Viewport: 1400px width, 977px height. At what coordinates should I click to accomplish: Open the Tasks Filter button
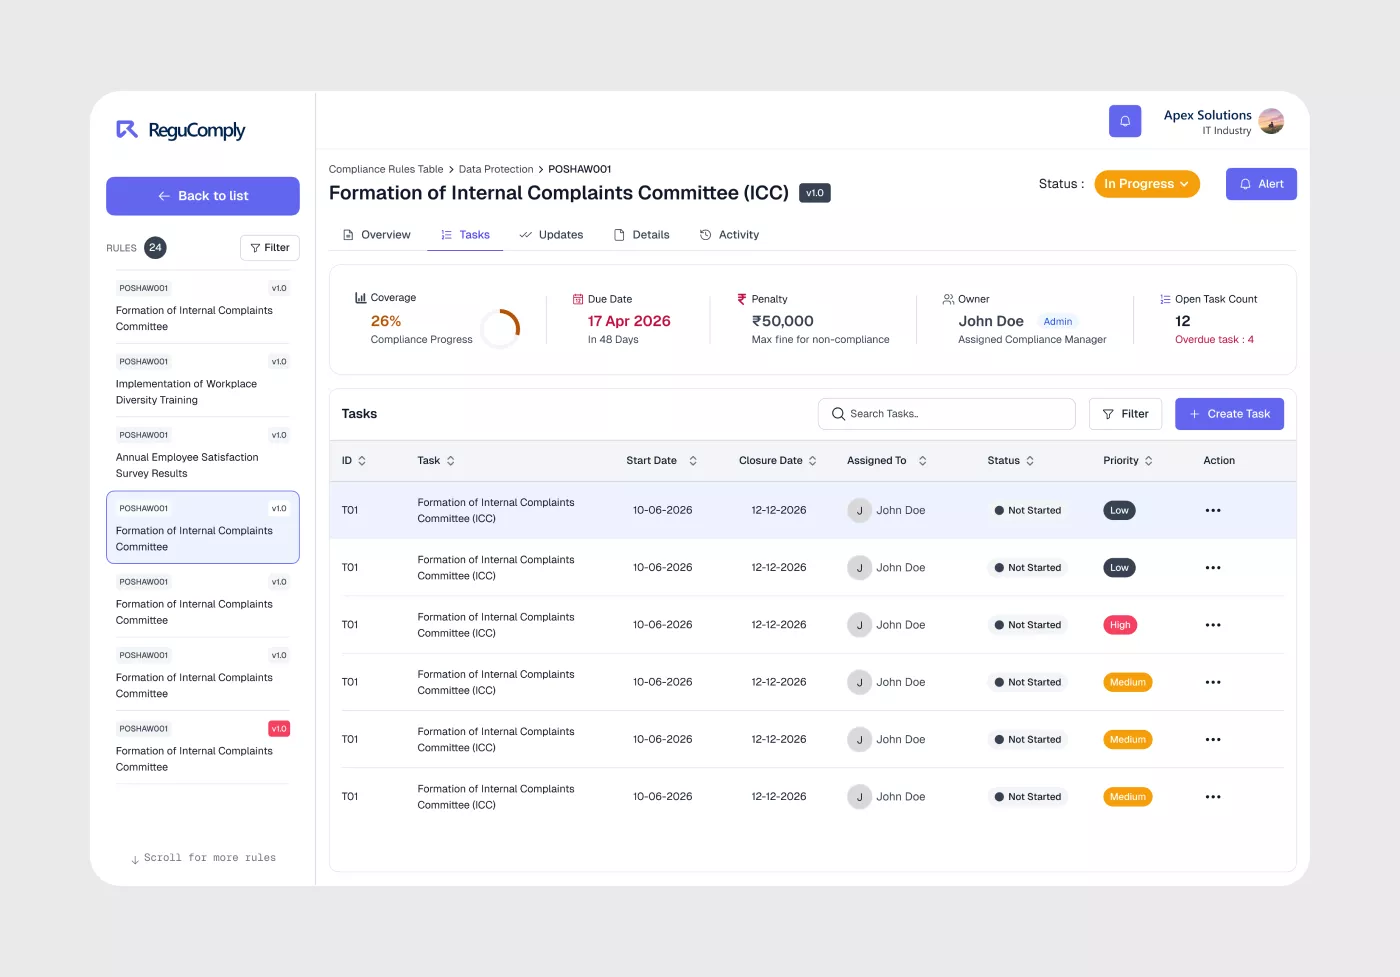point(1125,414)
